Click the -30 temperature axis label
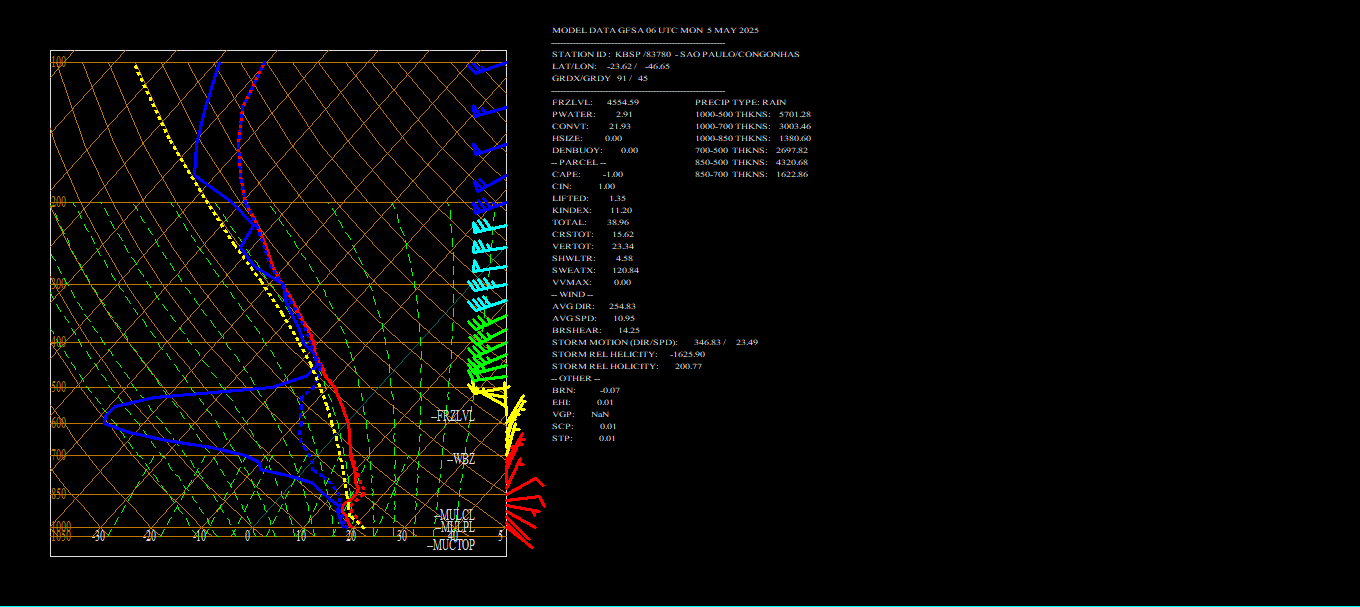This screenshot has height=607, width=1360. click(x=99, y=536)
